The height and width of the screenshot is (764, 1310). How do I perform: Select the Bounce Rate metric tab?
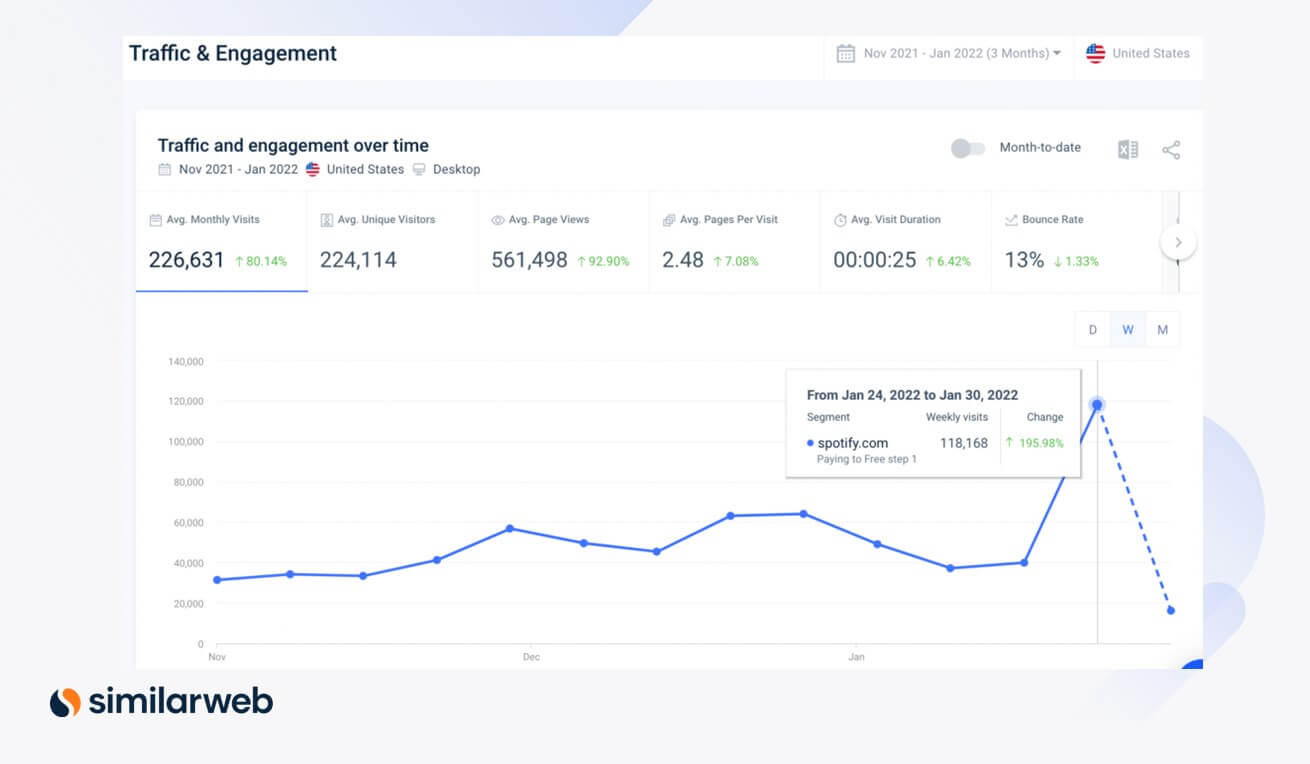(x=1077, y=243)
